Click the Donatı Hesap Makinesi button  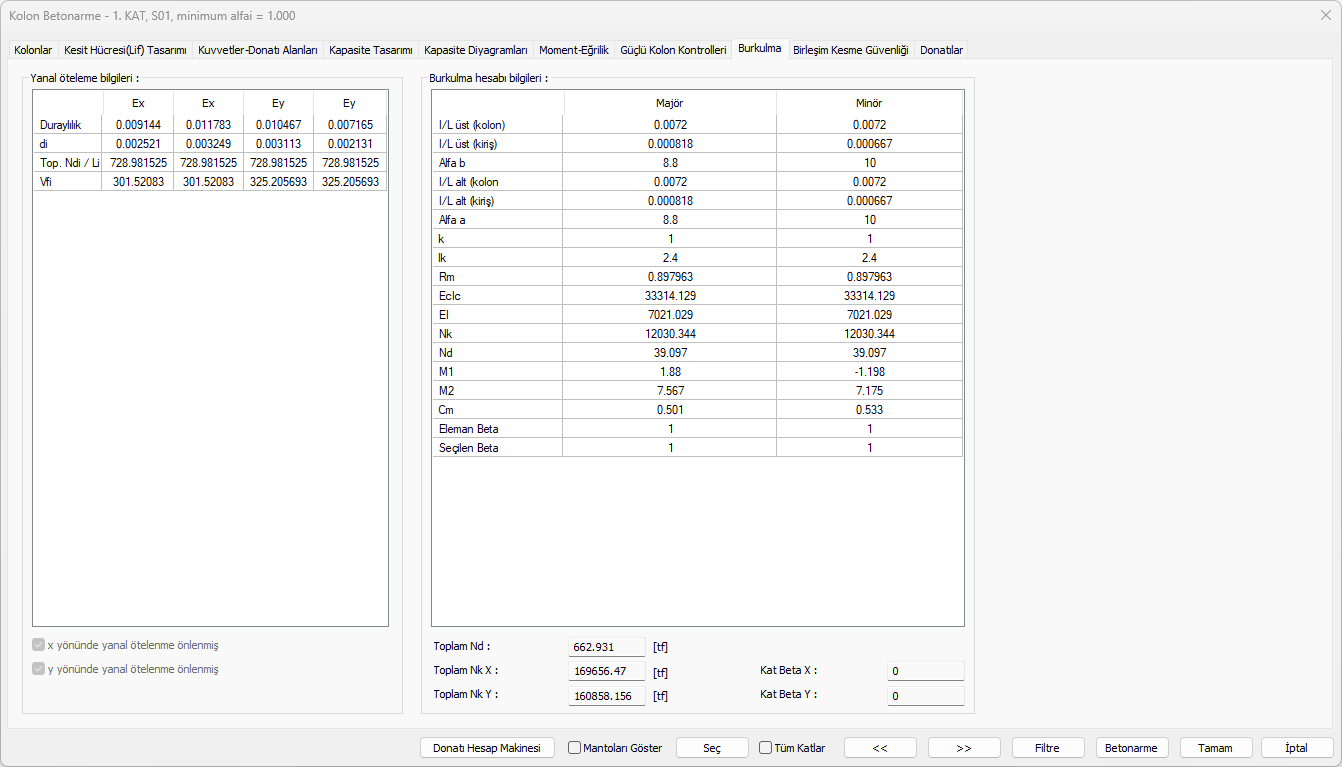(x=486, y=748)
